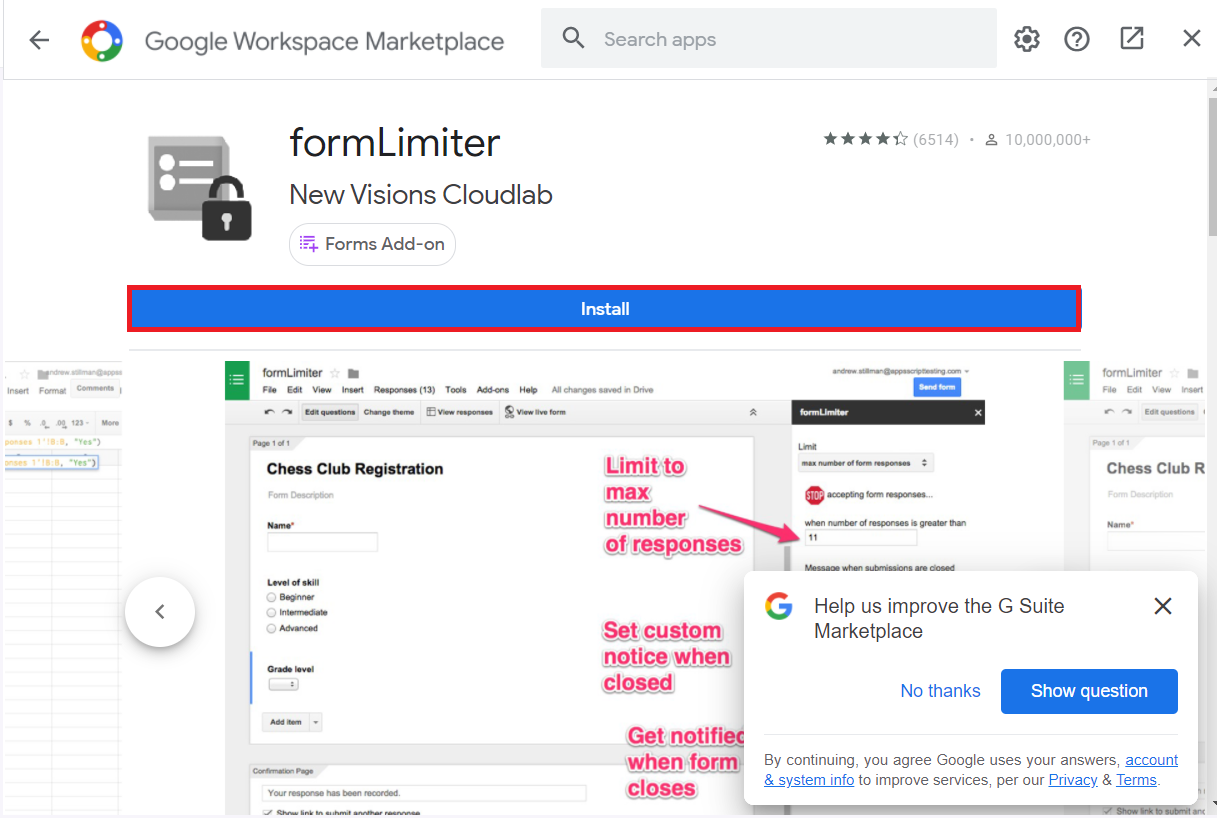Select the Beginner skill level radio button
This screenshot has width=1217, height=818.
[x=270, y=597]
